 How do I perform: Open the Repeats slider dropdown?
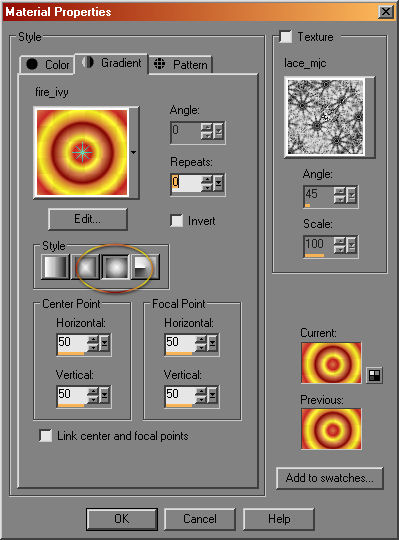point(218,183)
